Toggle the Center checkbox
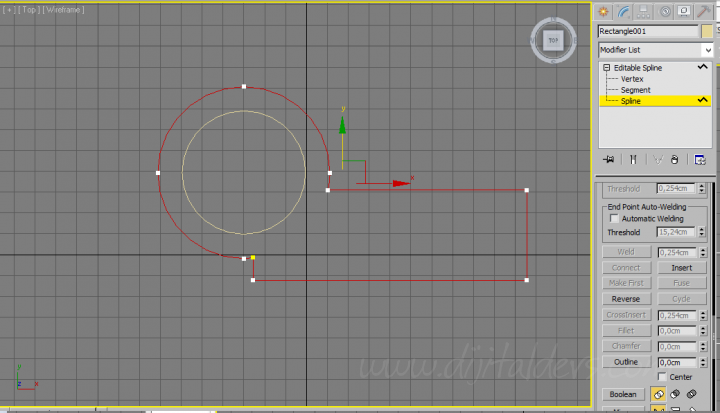The height and width of the screenshot is (413, 720). tap(662, 377)
